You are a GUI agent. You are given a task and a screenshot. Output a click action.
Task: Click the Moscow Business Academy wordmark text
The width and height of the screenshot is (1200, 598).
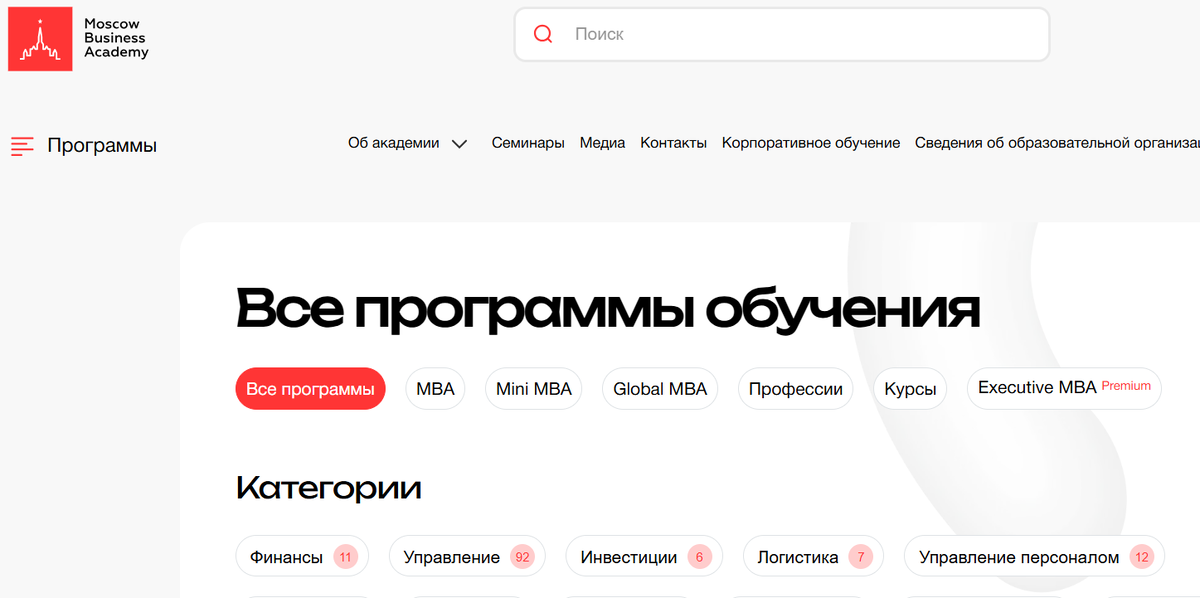tap(116, 38)
